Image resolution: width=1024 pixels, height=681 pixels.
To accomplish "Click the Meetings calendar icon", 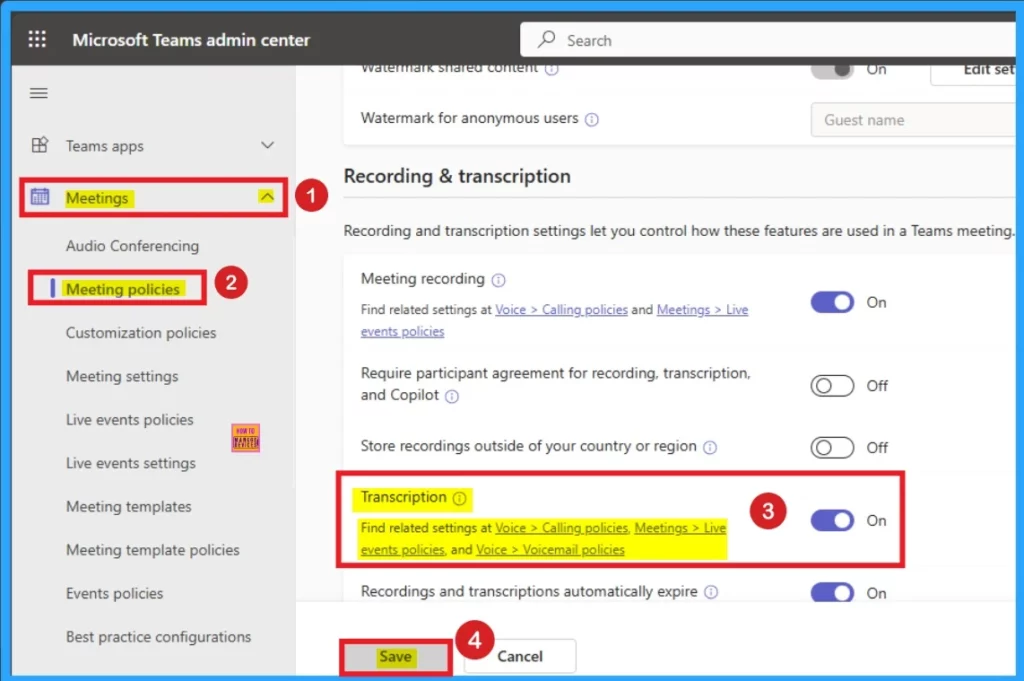I will 40,197.
